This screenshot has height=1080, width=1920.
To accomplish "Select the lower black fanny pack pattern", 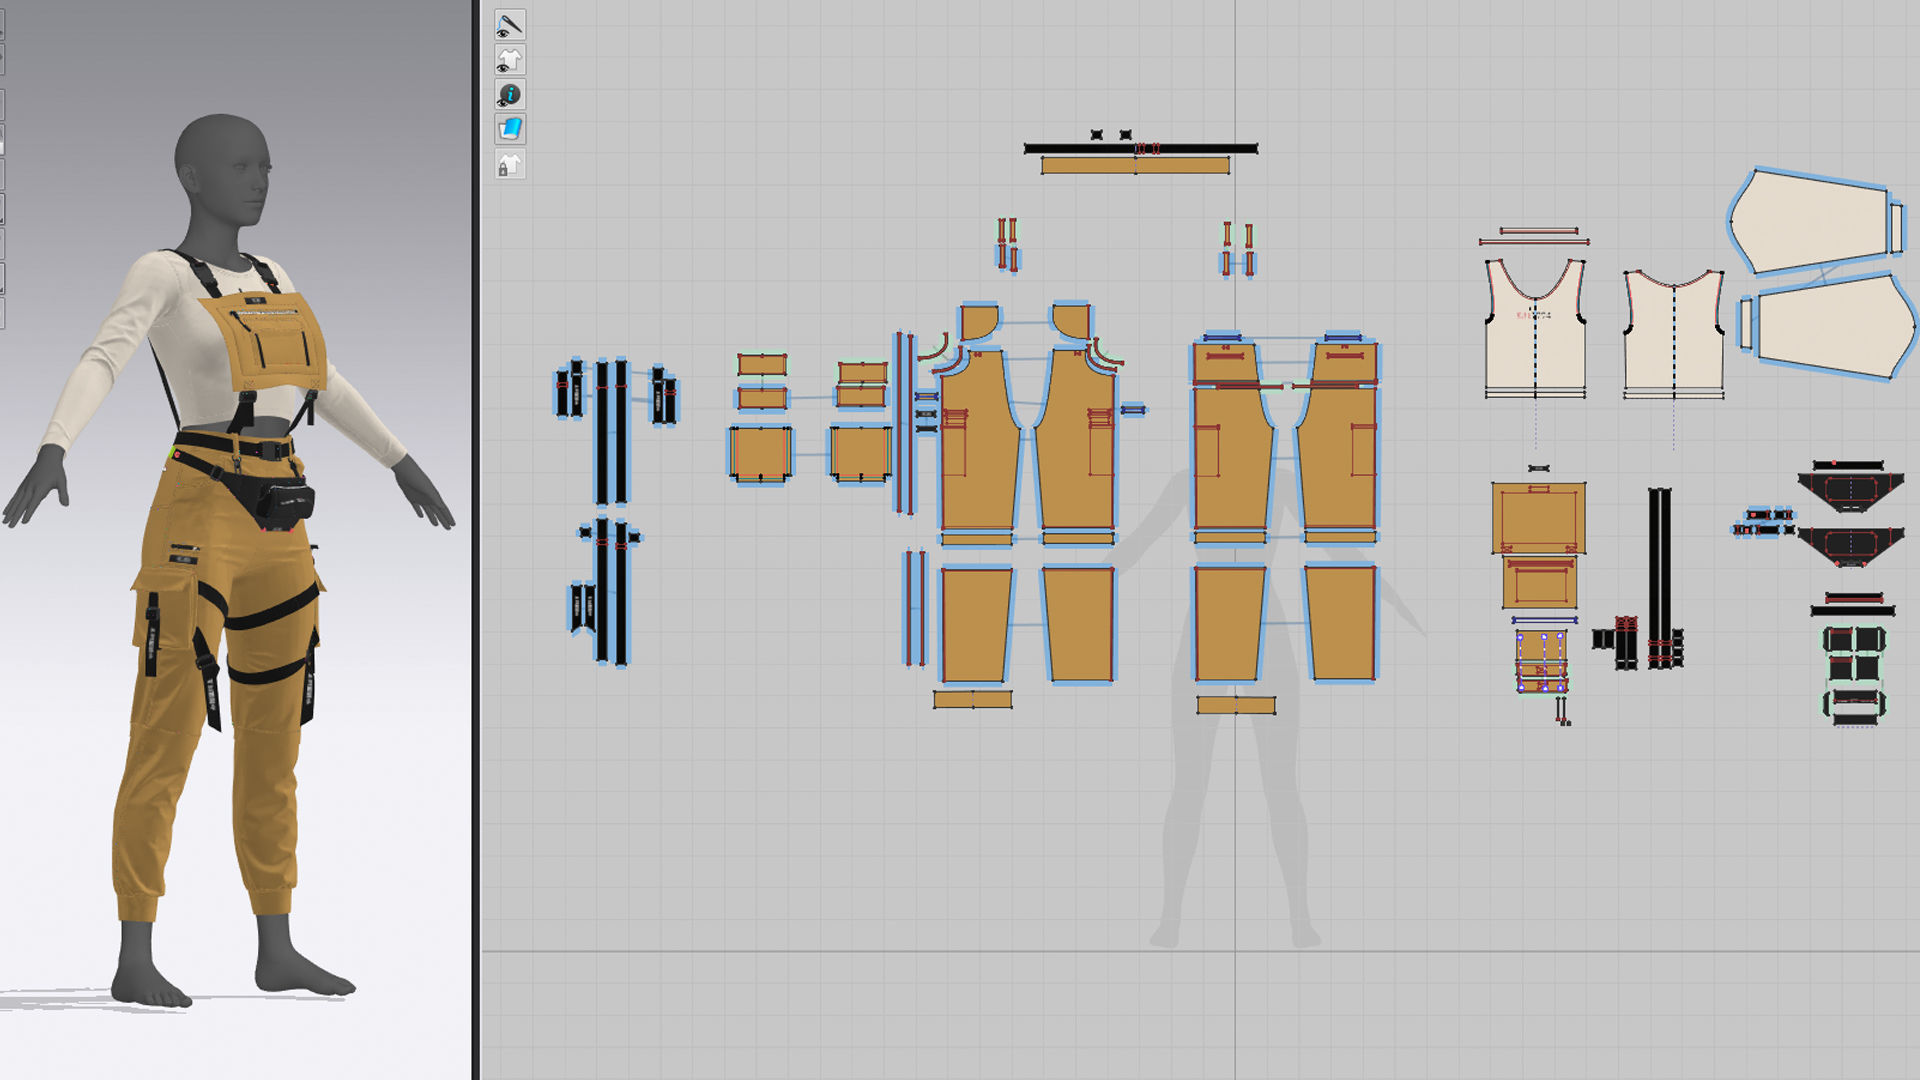I will [1850, 546].
